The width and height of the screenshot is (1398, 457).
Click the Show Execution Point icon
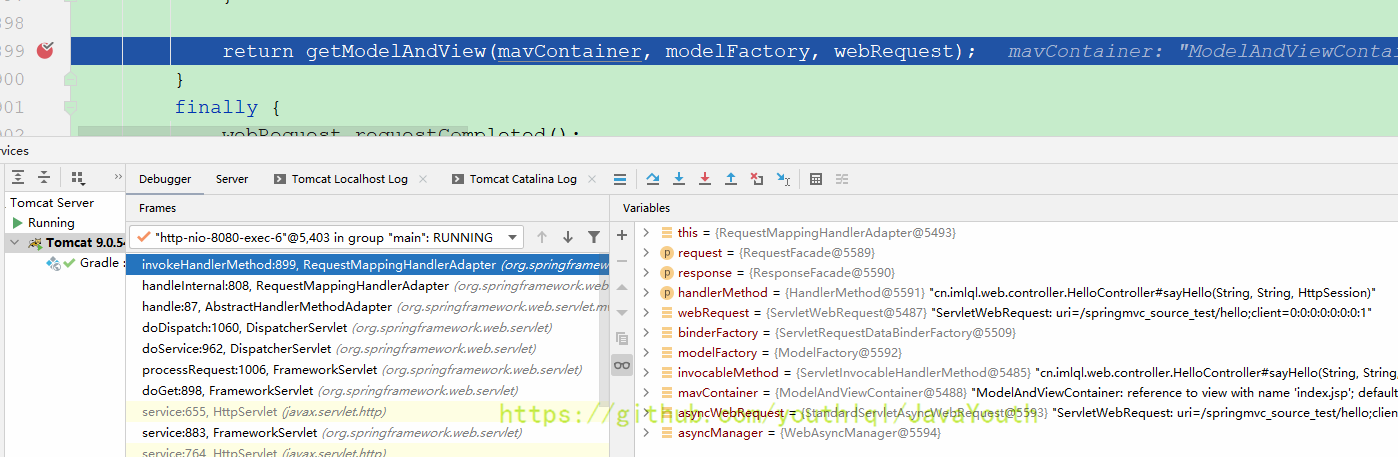click(620, 179)
